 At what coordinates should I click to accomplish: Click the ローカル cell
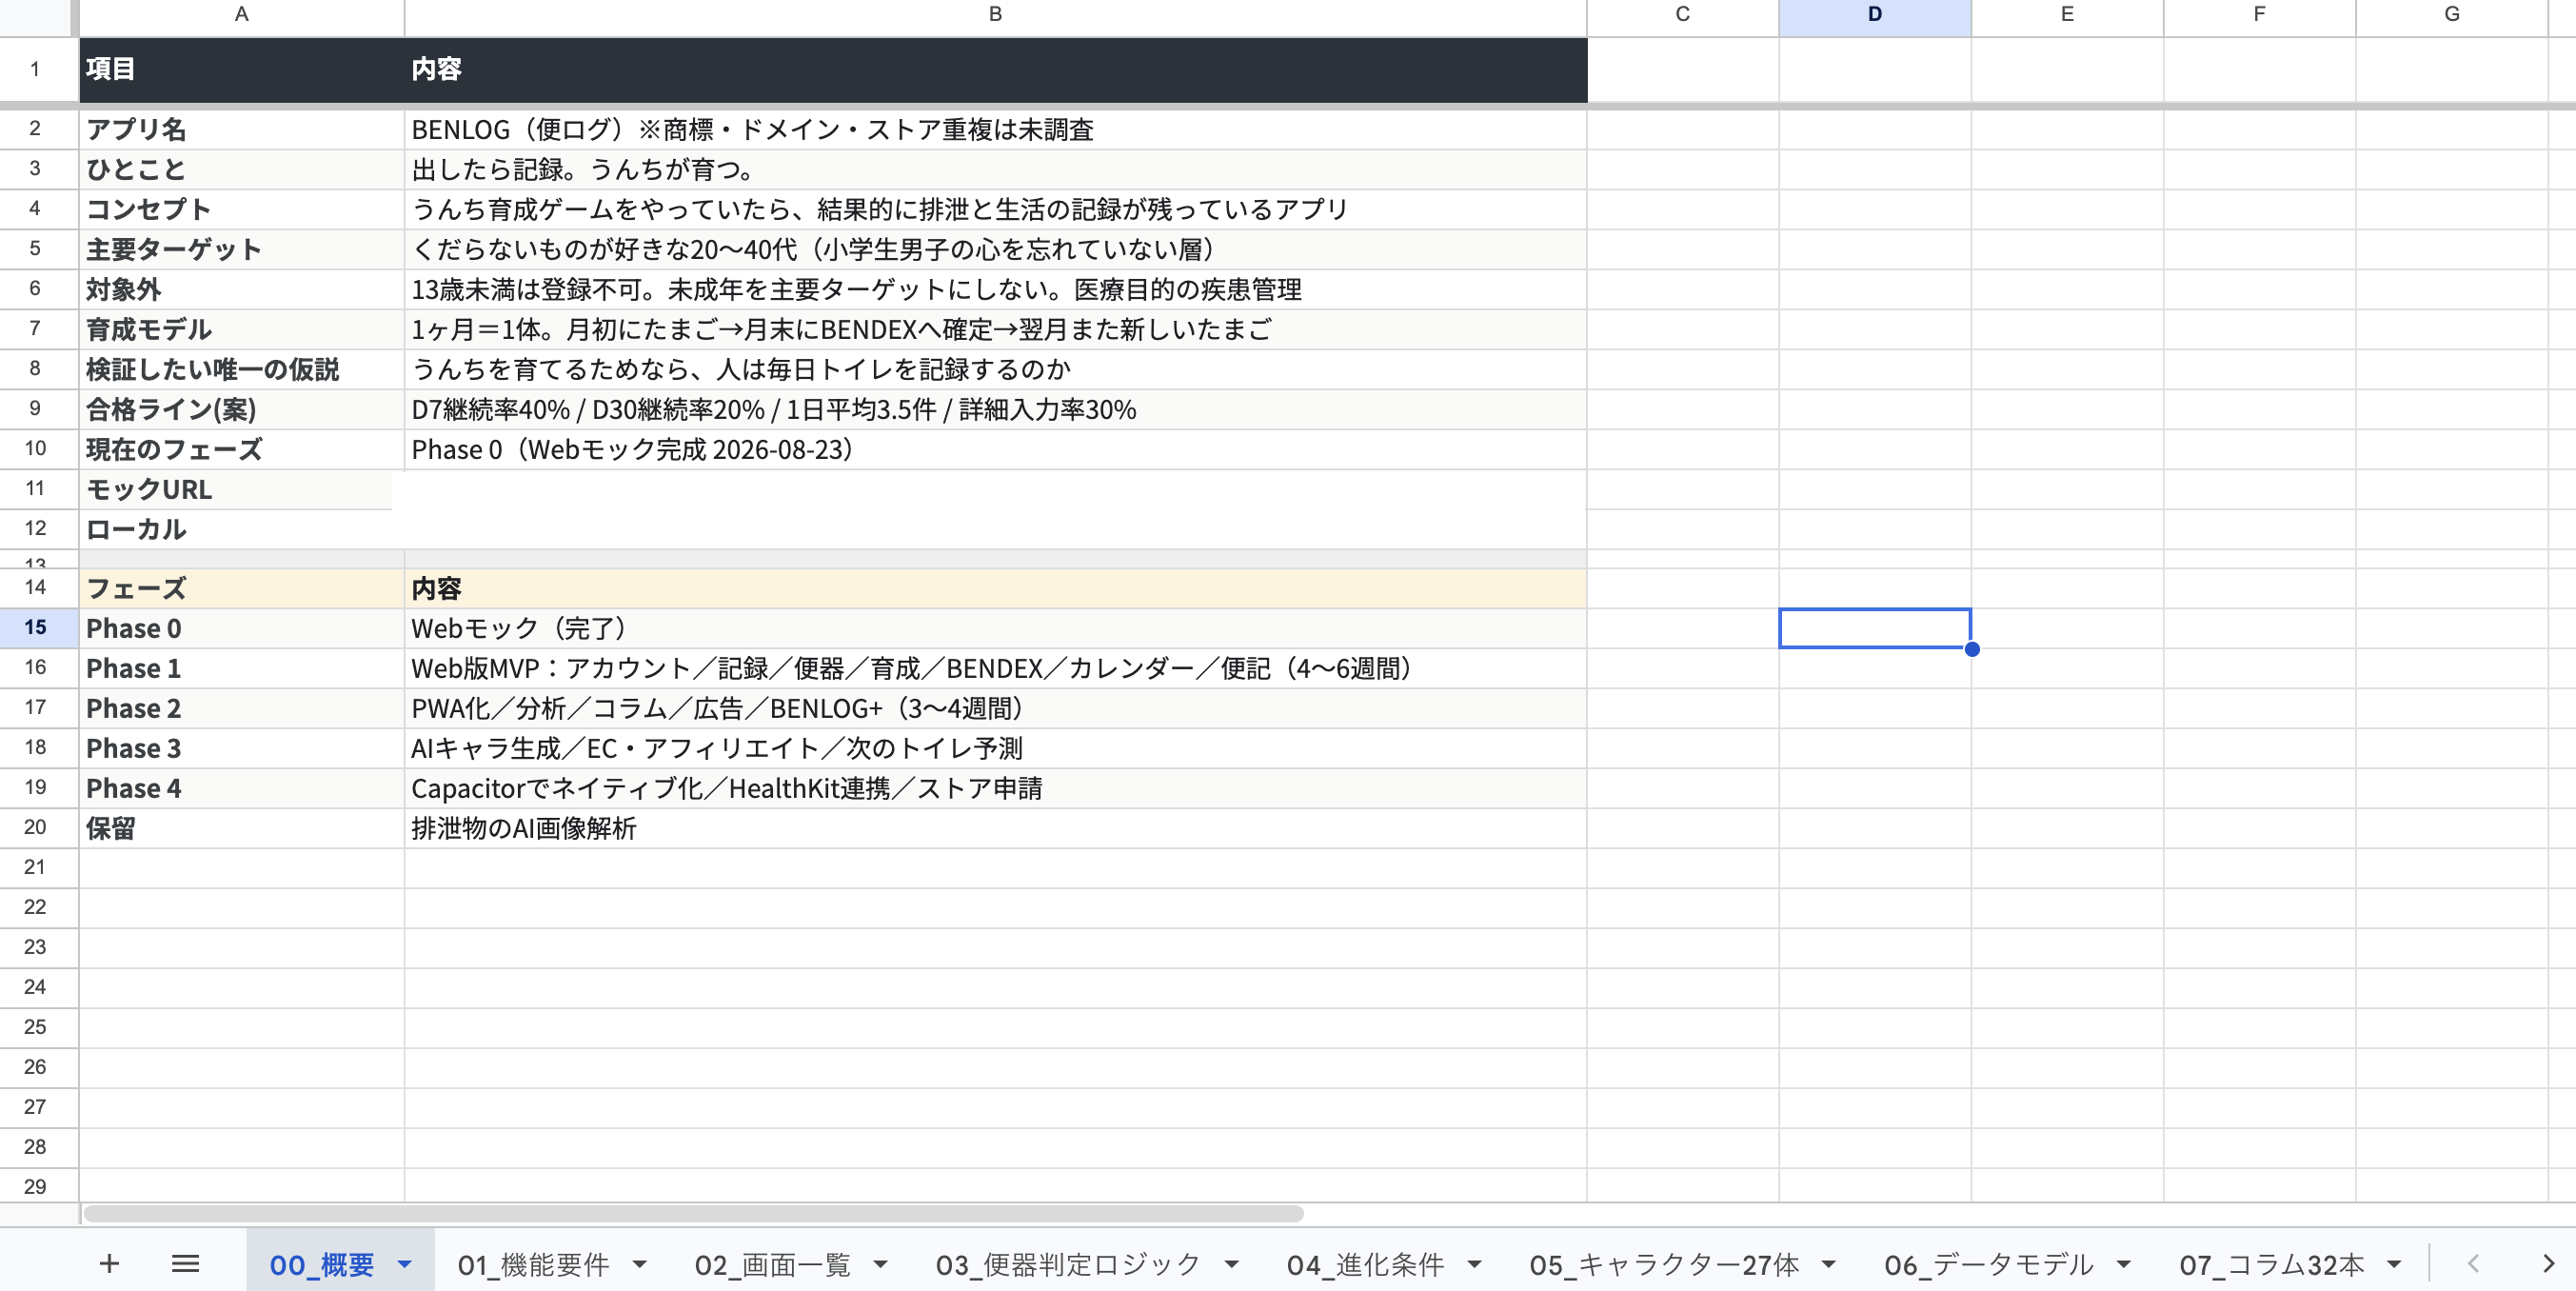point(241,530)
